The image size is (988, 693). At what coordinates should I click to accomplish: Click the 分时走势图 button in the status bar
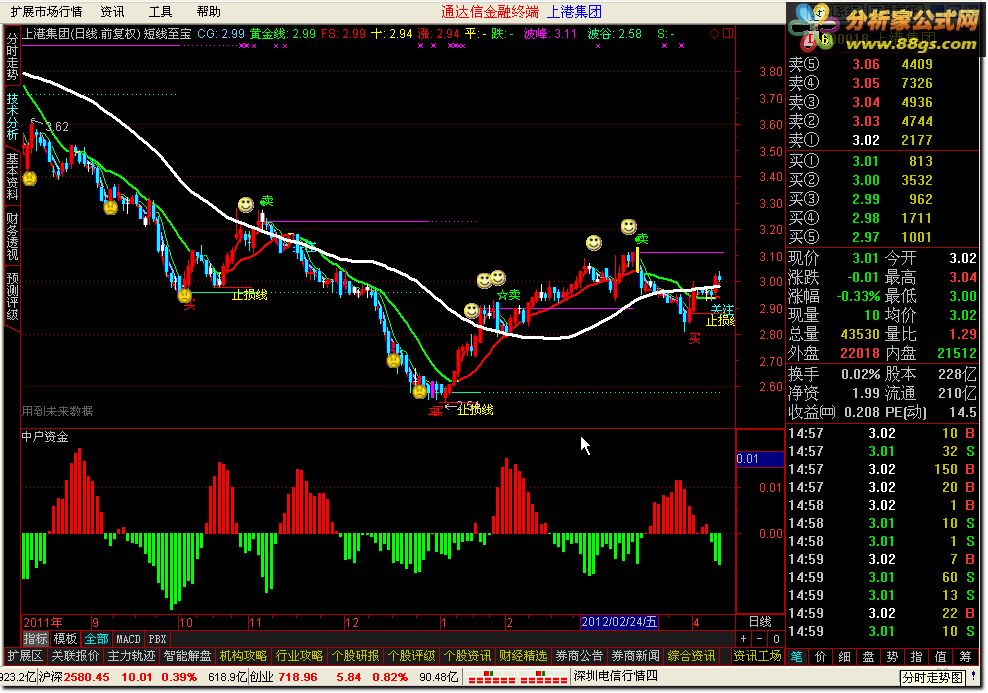(x=933, y=678)
